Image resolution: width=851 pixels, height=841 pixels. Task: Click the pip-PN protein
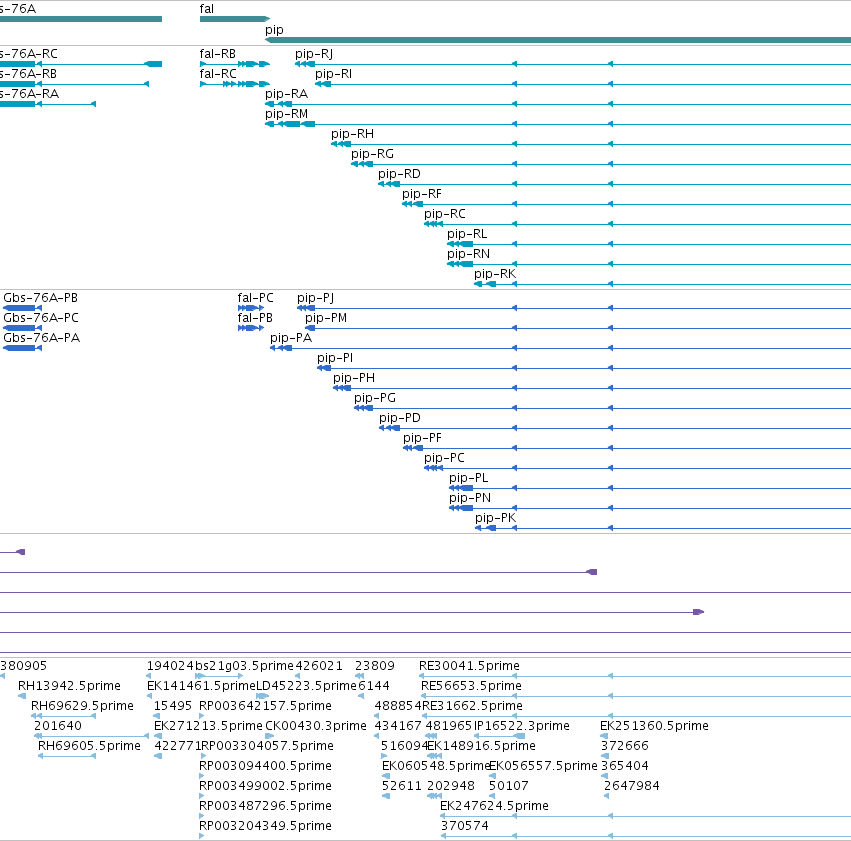(650, 508)
